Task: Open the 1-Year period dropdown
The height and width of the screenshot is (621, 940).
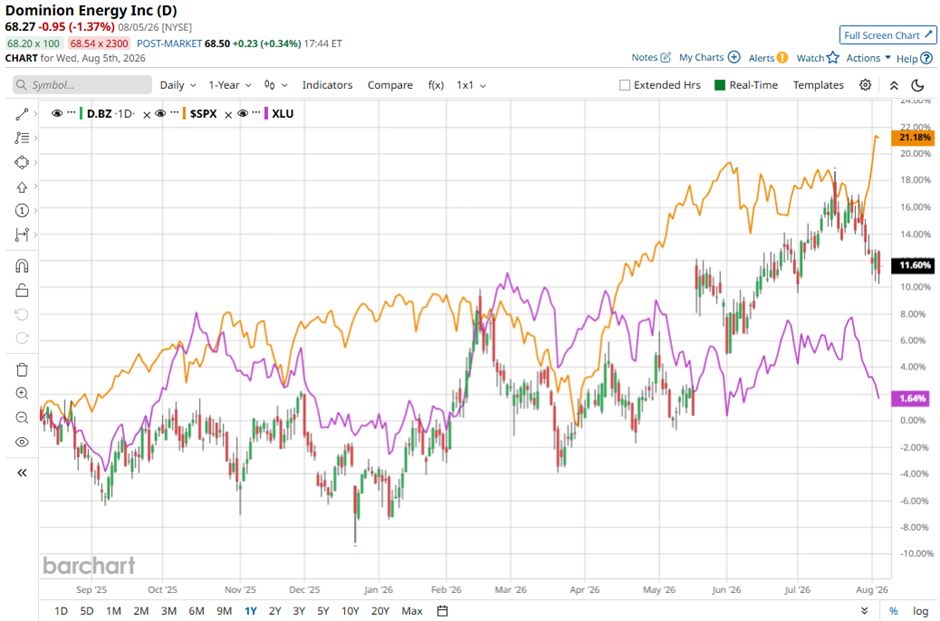Action: pos(230,85)
